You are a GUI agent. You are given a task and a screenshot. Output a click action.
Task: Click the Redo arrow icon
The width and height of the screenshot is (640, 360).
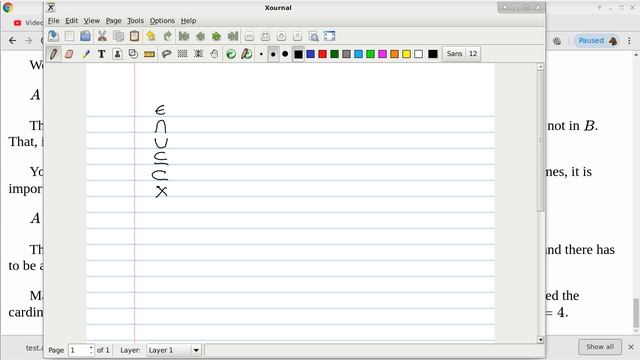pos(167,36)
